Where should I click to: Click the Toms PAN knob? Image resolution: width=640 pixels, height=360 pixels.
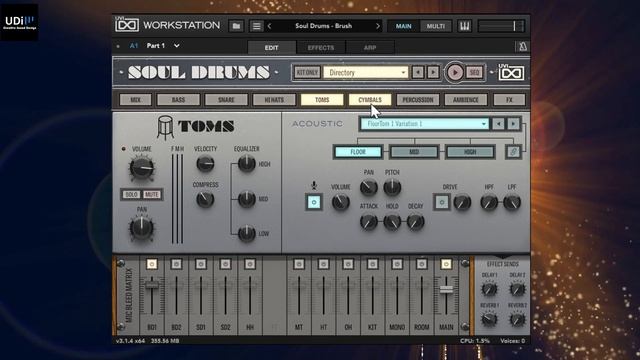[141, 228]
